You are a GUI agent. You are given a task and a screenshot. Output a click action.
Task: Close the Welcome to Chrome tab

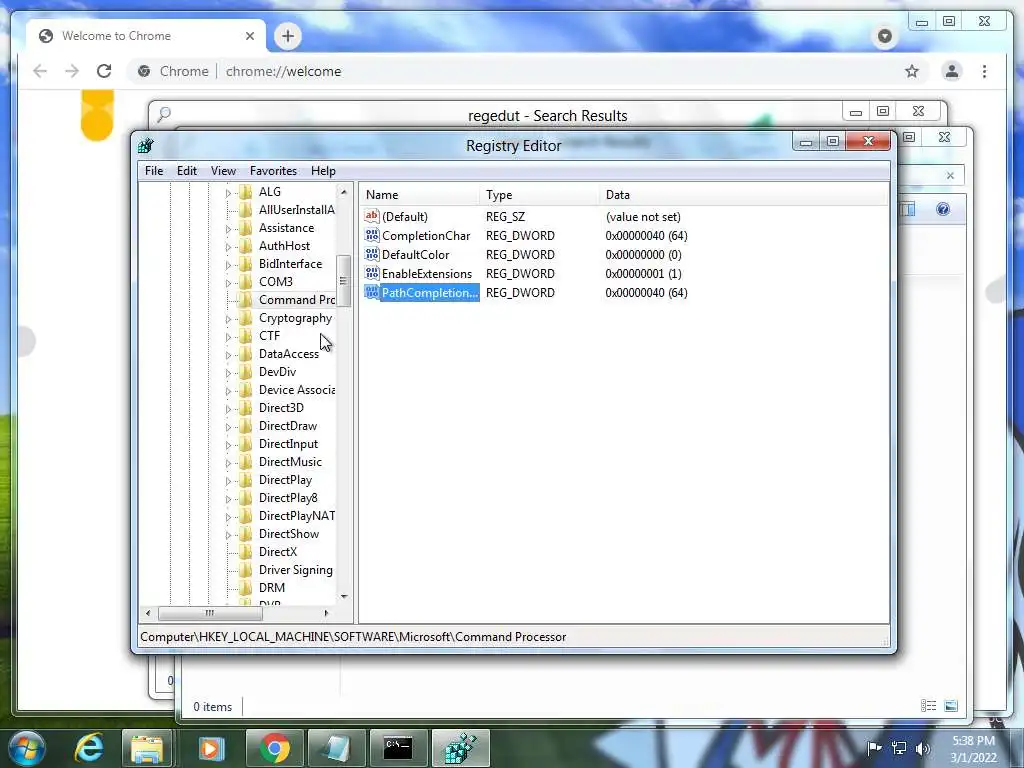coord(249,36)
